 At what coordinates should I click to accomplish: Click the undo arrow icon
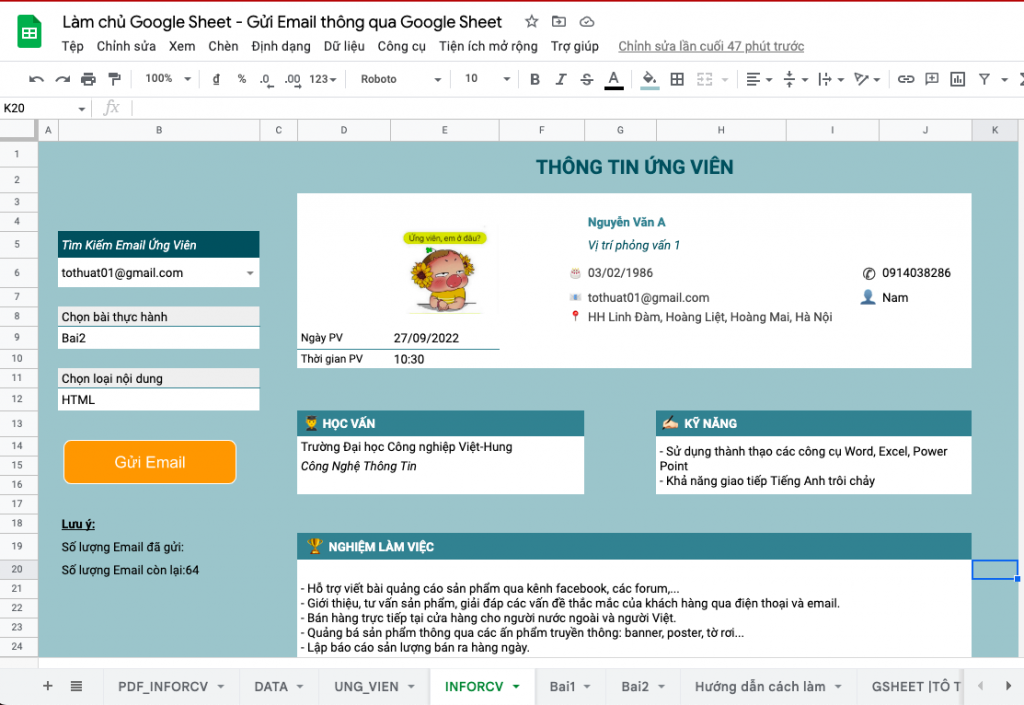[36, 79]
